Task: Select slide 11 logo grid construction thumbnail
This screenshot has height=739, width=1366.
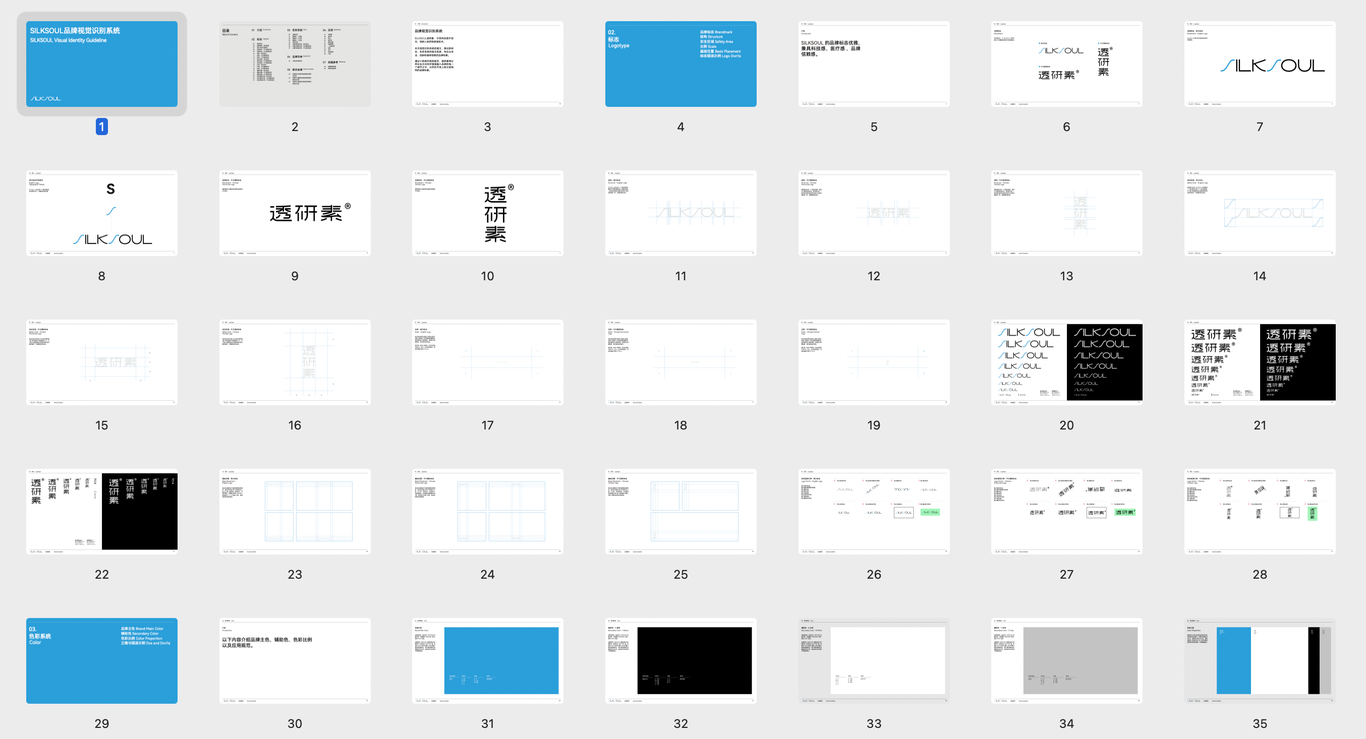Action: [x=681, y=213]
